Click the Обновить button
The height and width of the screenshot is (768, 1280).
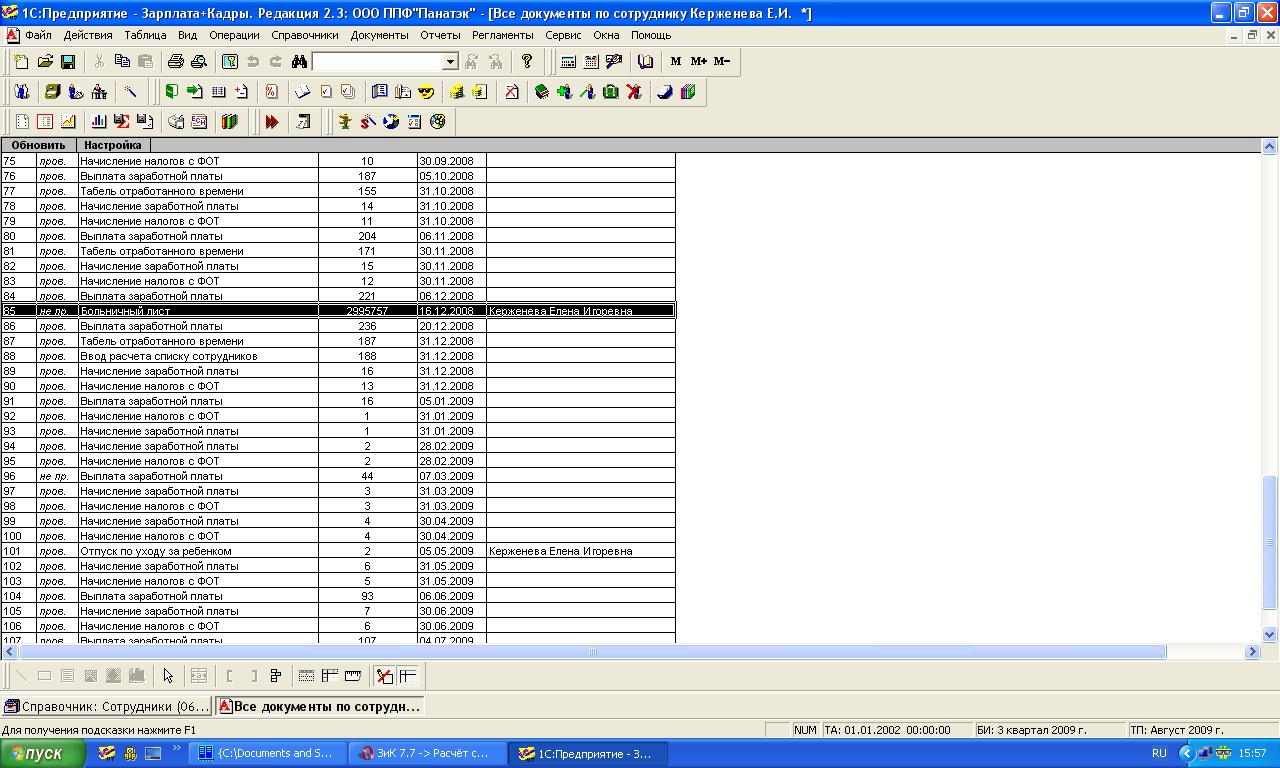tap(38, 145)
